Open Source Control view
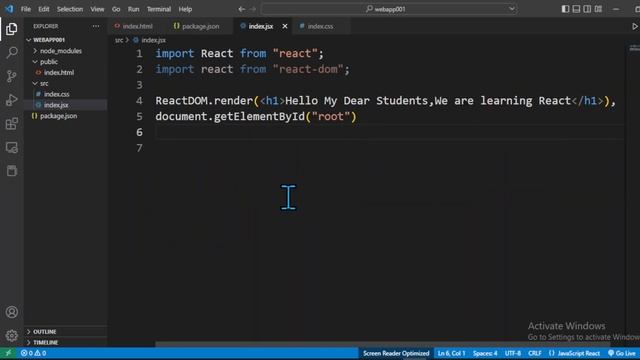640x360 pixels. [x=12, y=76]
